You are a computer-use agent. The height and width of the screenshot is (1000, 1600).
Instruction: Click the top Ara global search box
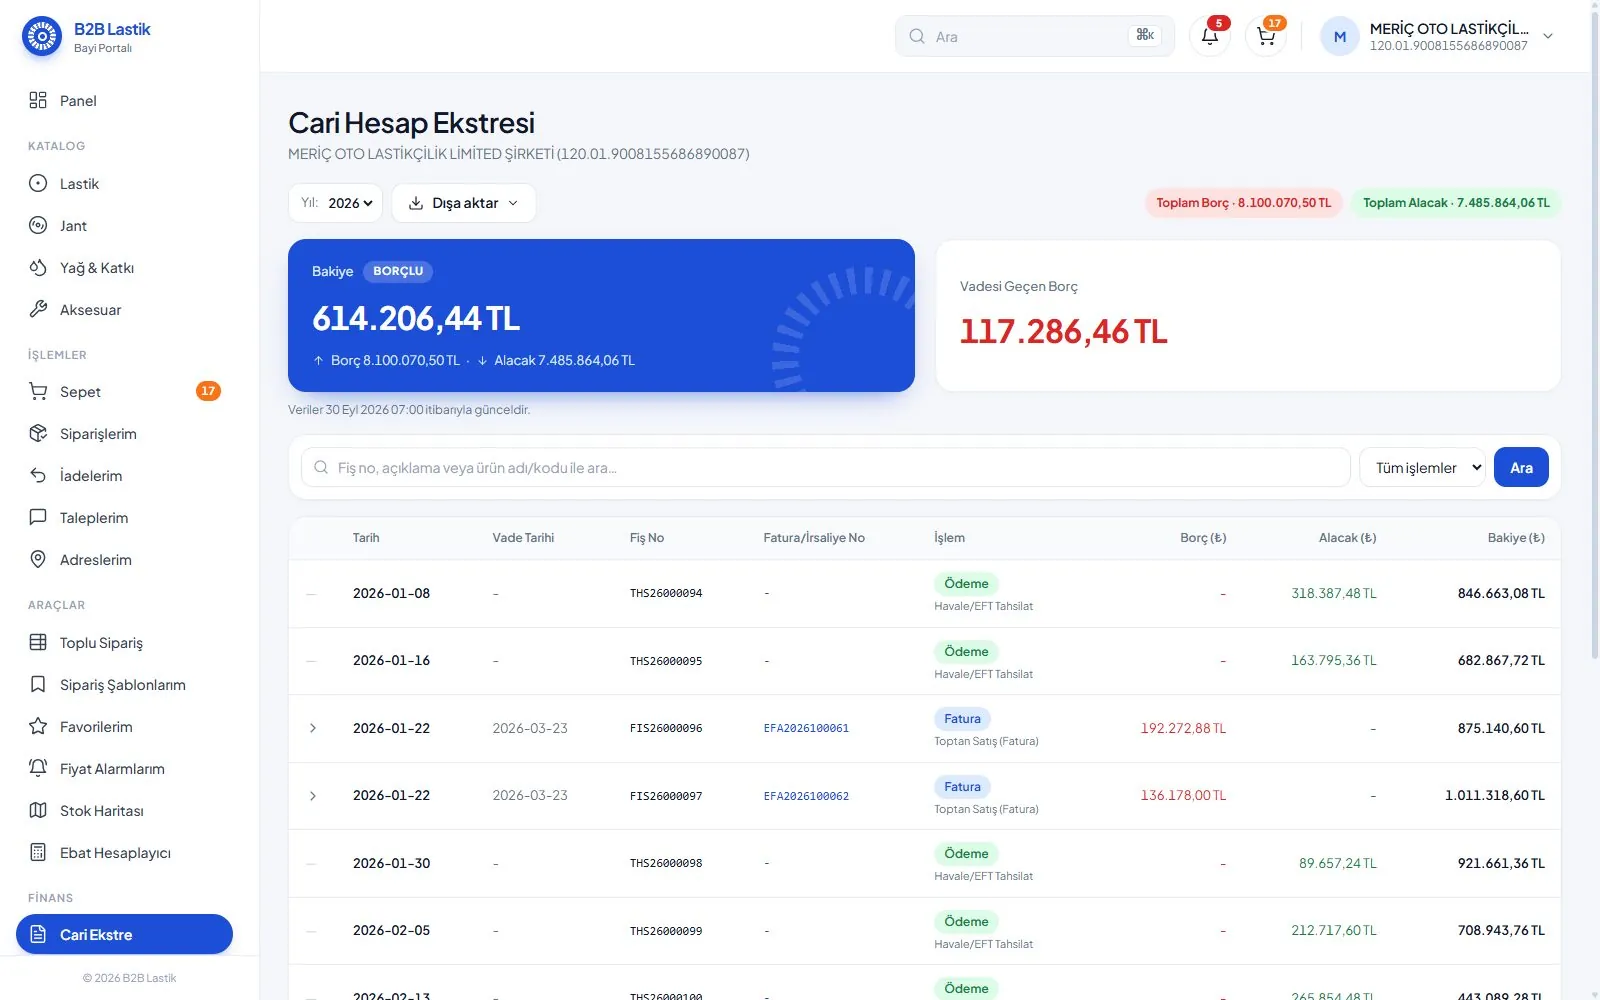coord(1035,36)
